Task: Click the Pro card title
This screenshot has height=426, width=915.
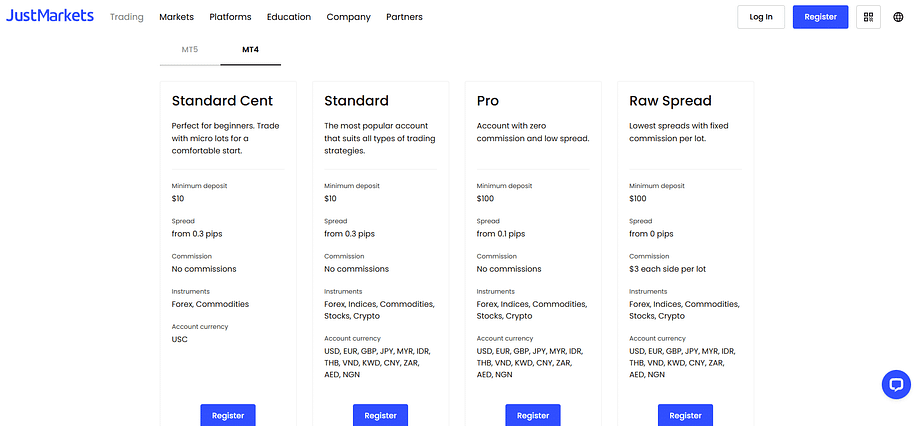Action: (488, 101)
